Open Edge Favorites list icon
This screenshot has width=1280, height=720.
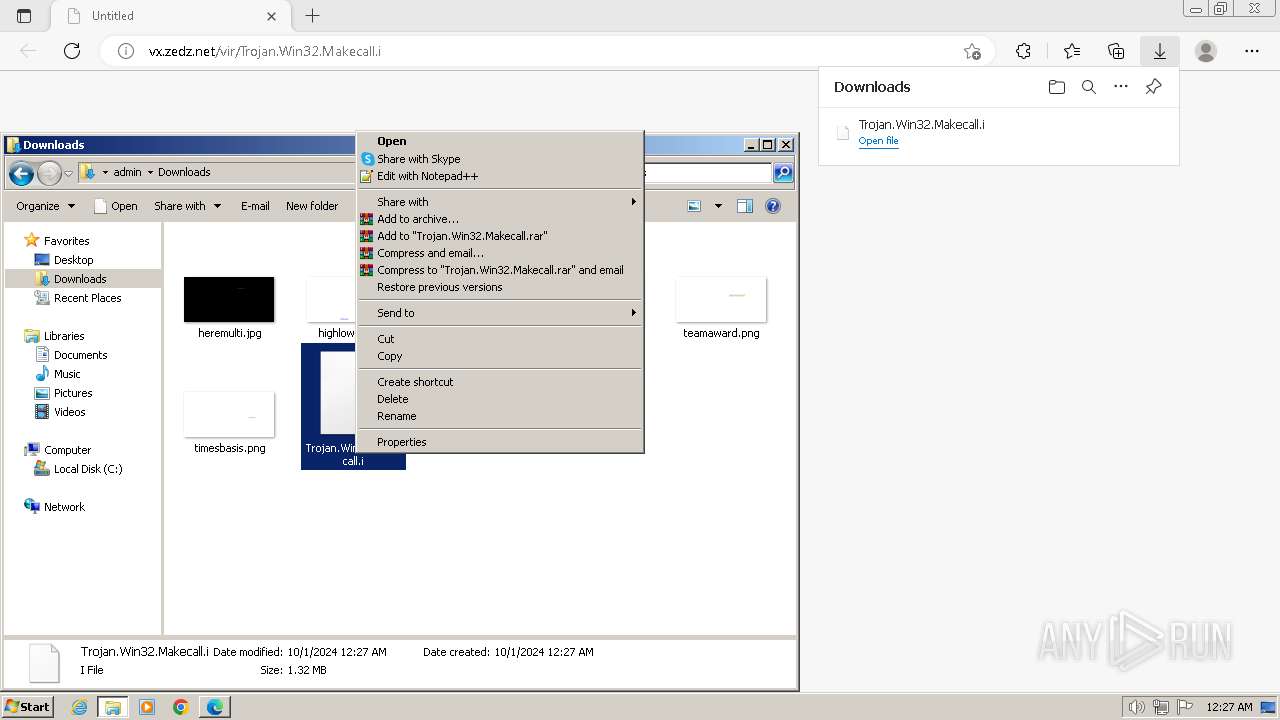pyautogui.click(x=1072, y=51)
